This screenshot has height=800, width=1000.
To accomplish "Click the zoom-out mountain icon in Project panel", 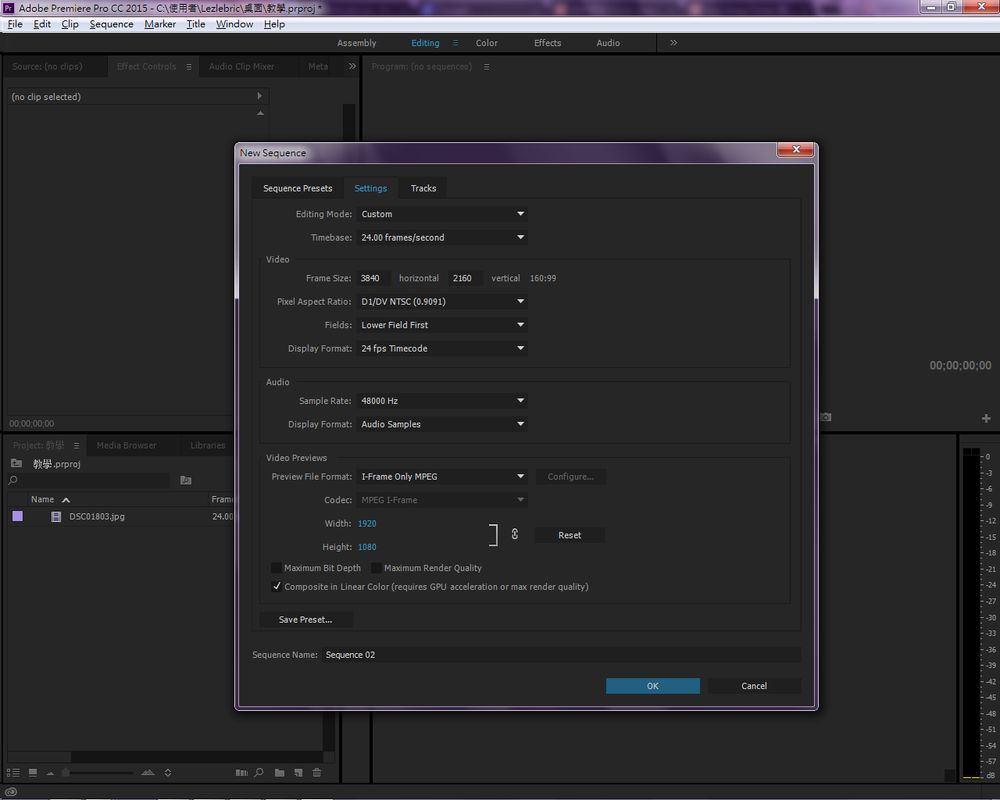I will (50, 773).
